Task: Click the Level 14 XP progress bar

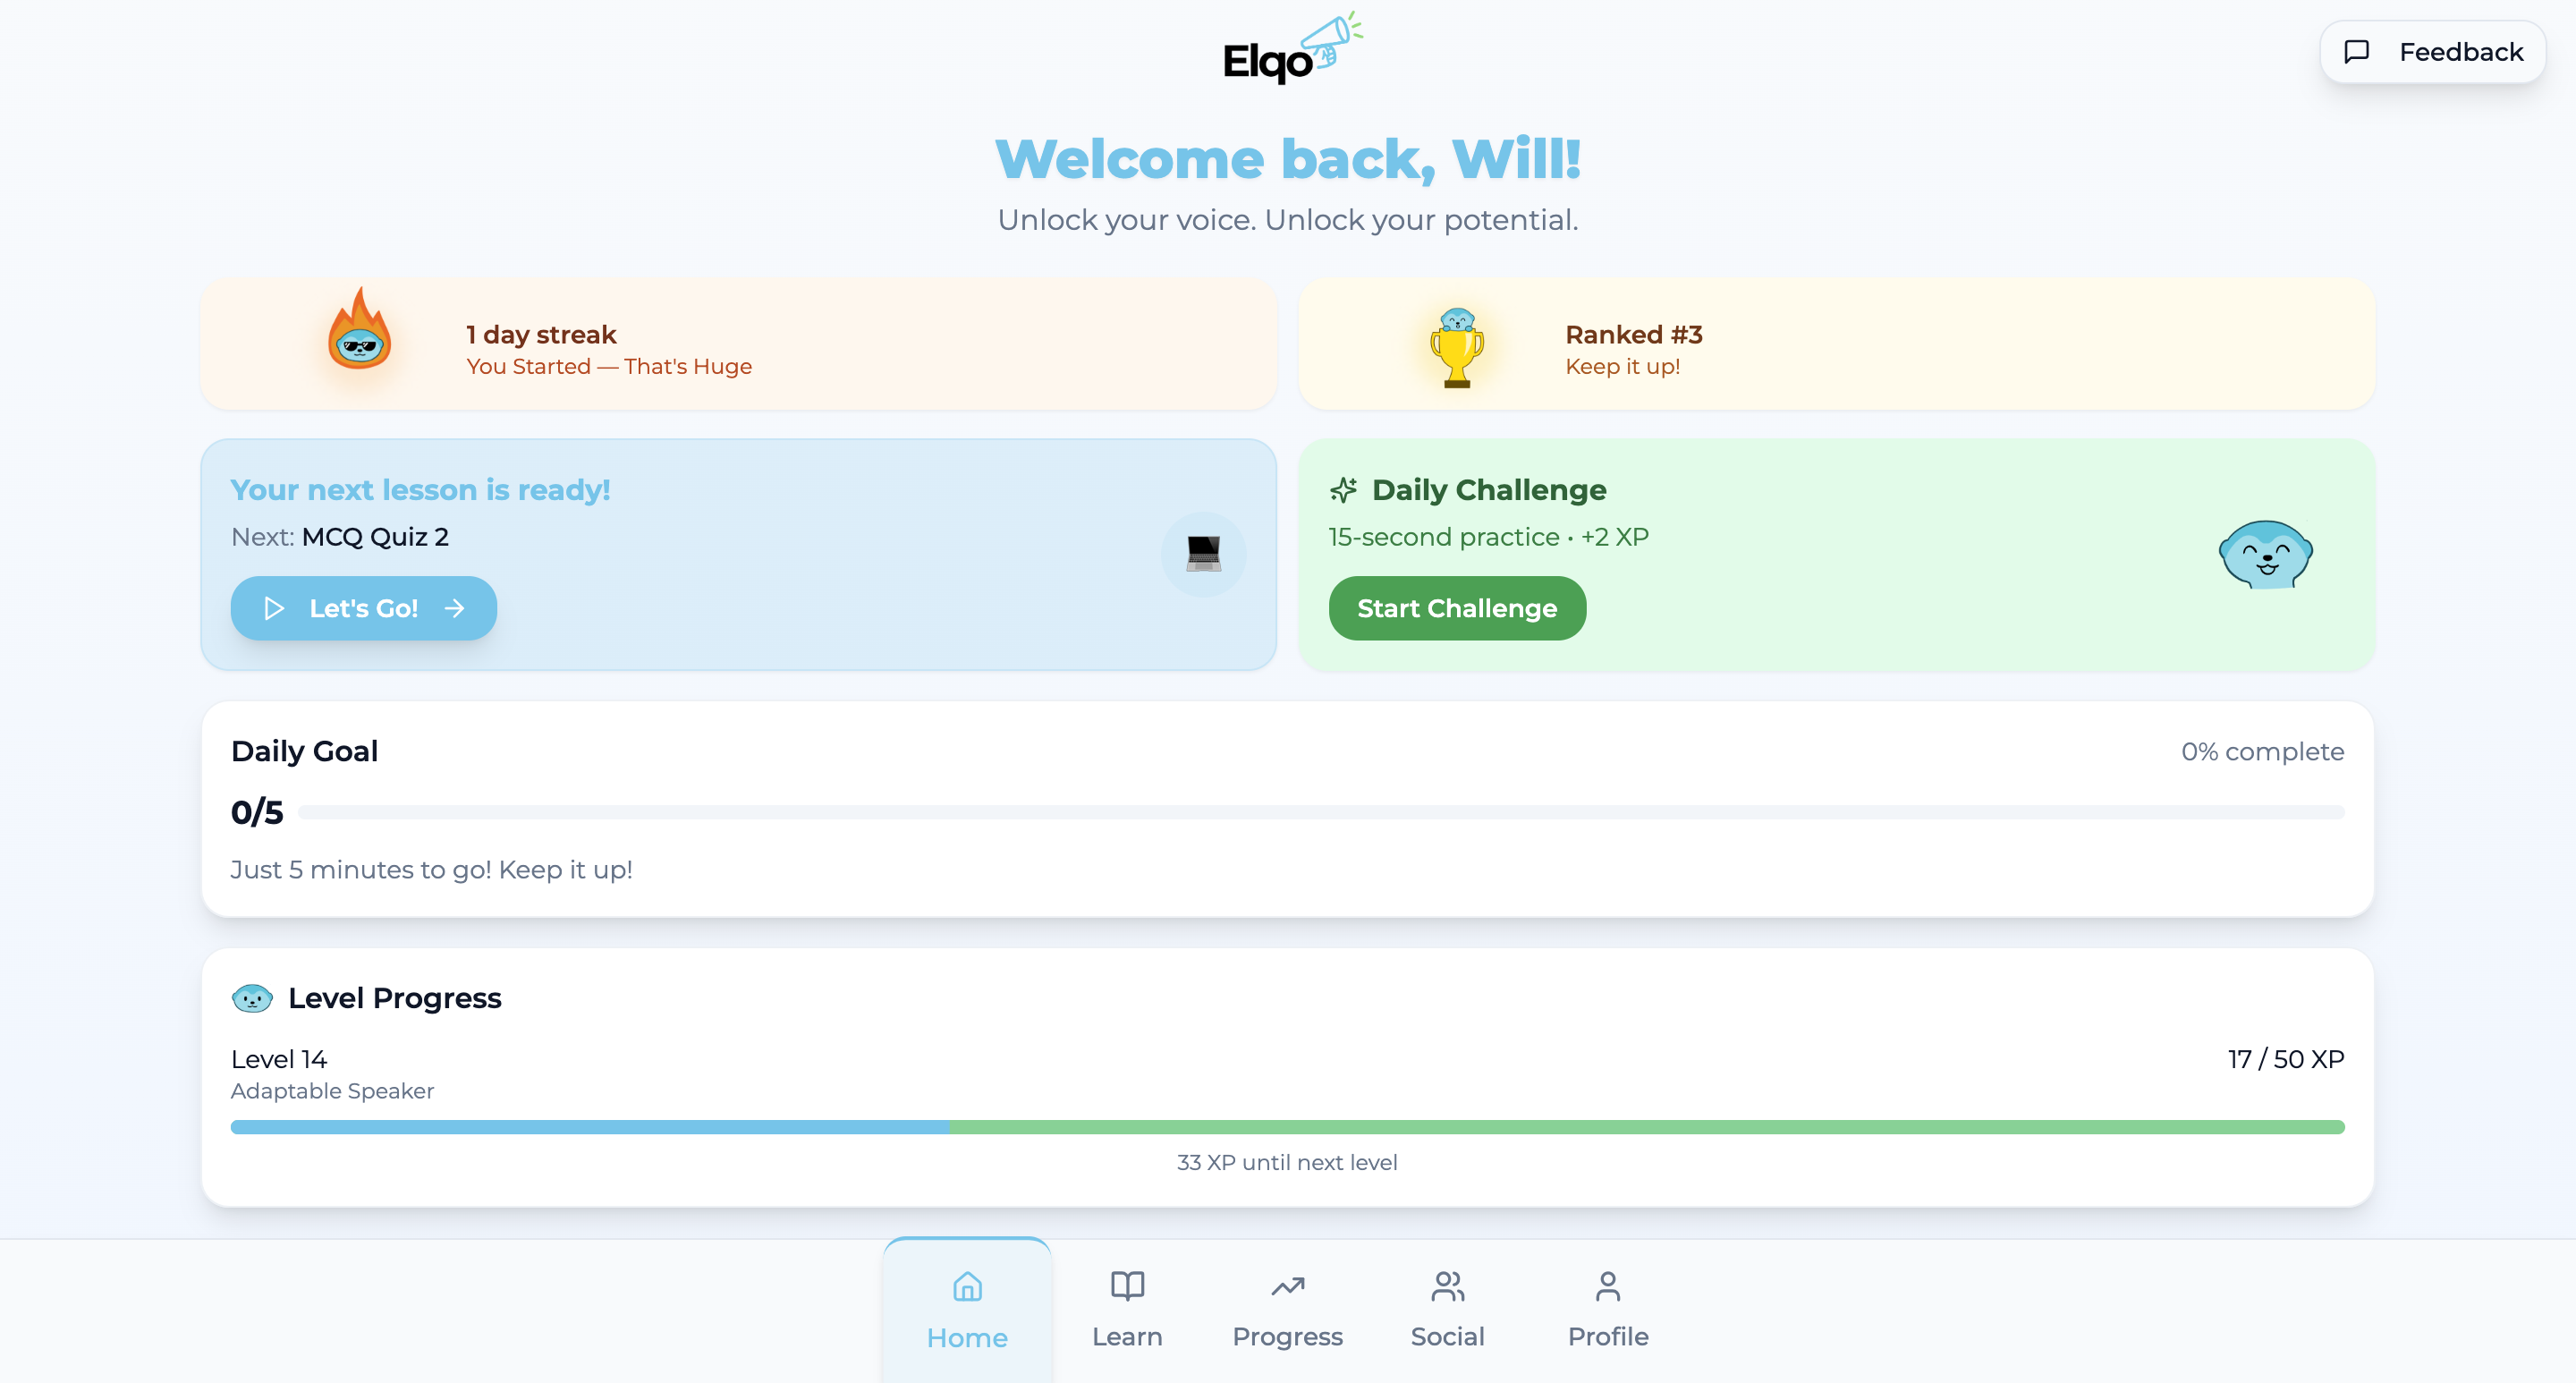Action: coord(1287,1127)
